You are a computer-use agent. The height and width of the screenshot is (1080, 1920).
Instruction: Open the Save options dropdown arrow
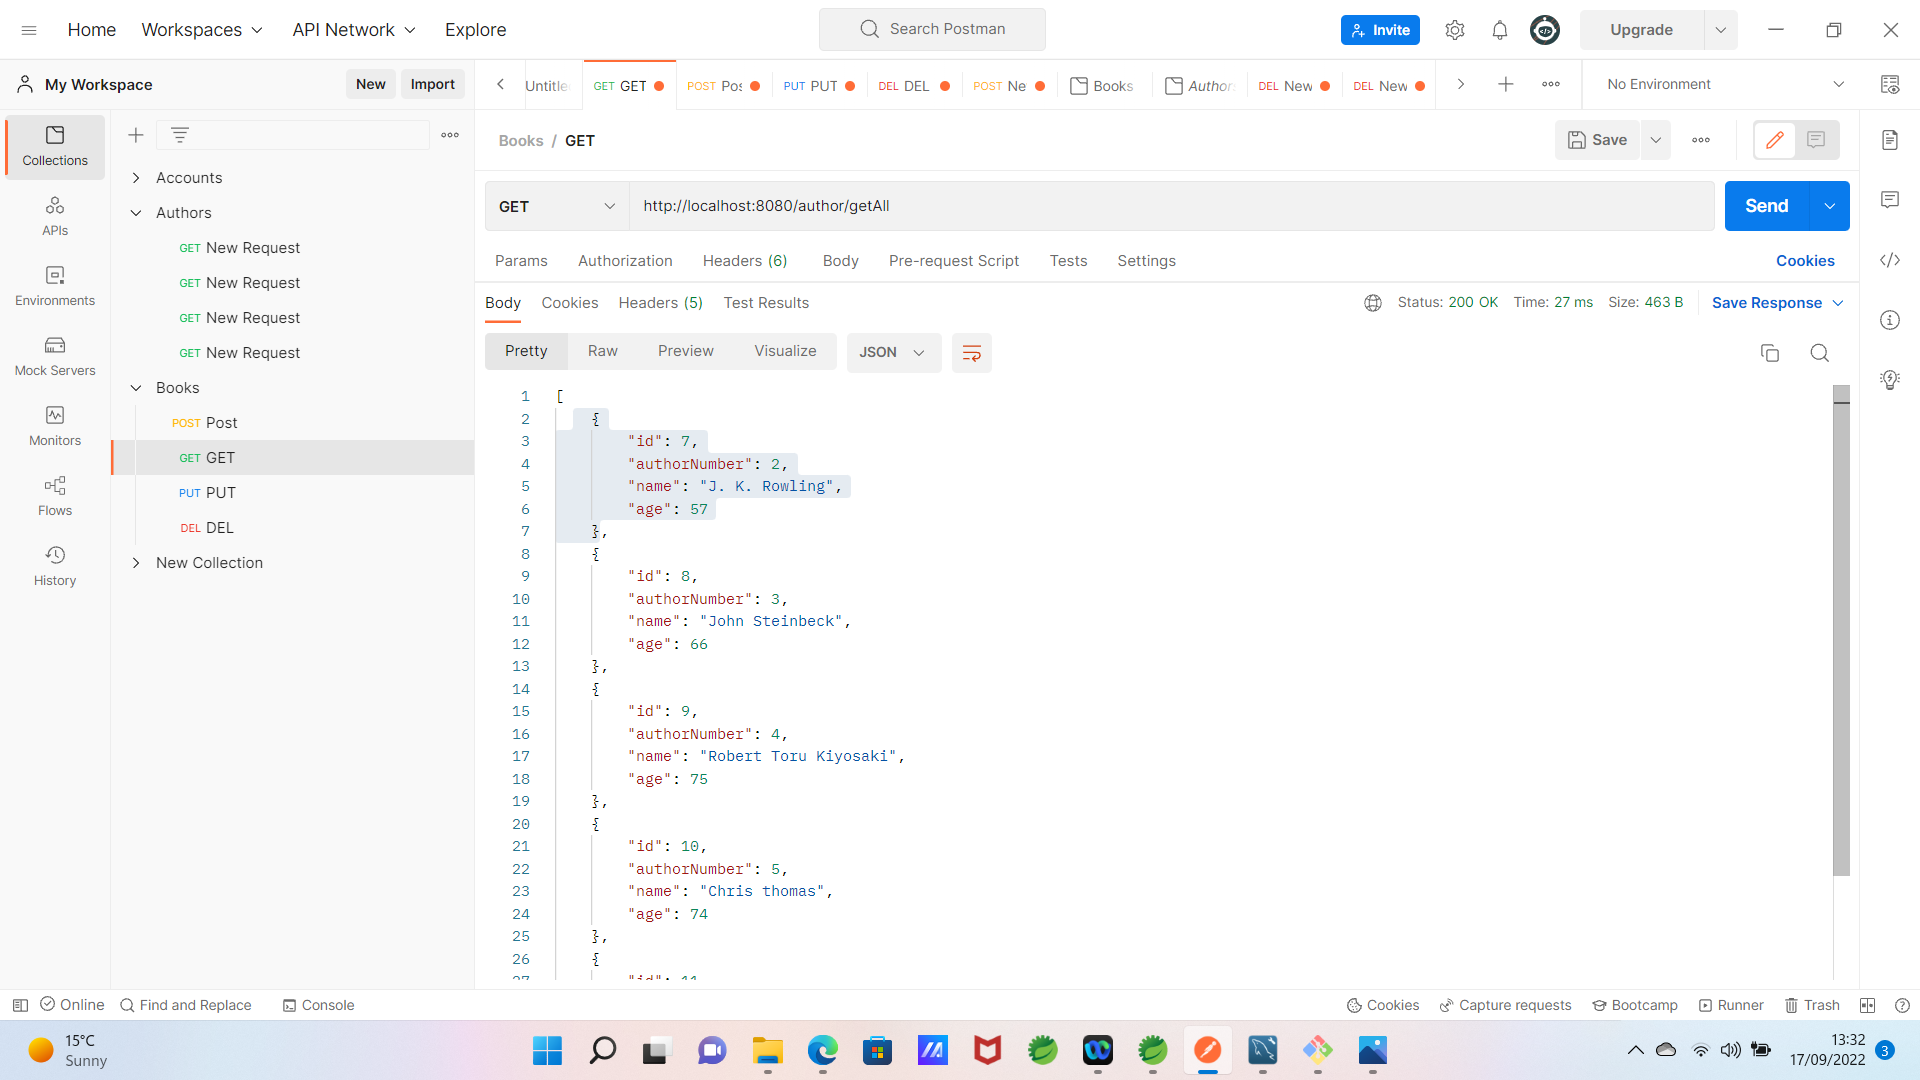[1656, 140]
